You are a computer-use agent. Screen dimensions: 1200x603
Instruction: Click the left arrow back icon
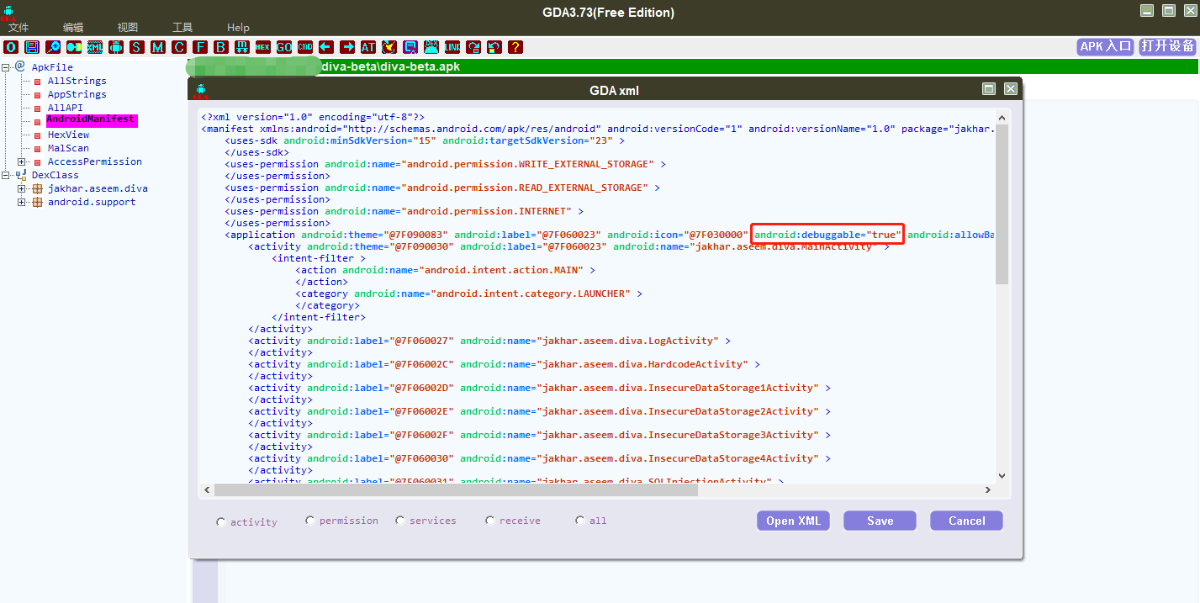(326, 47)
